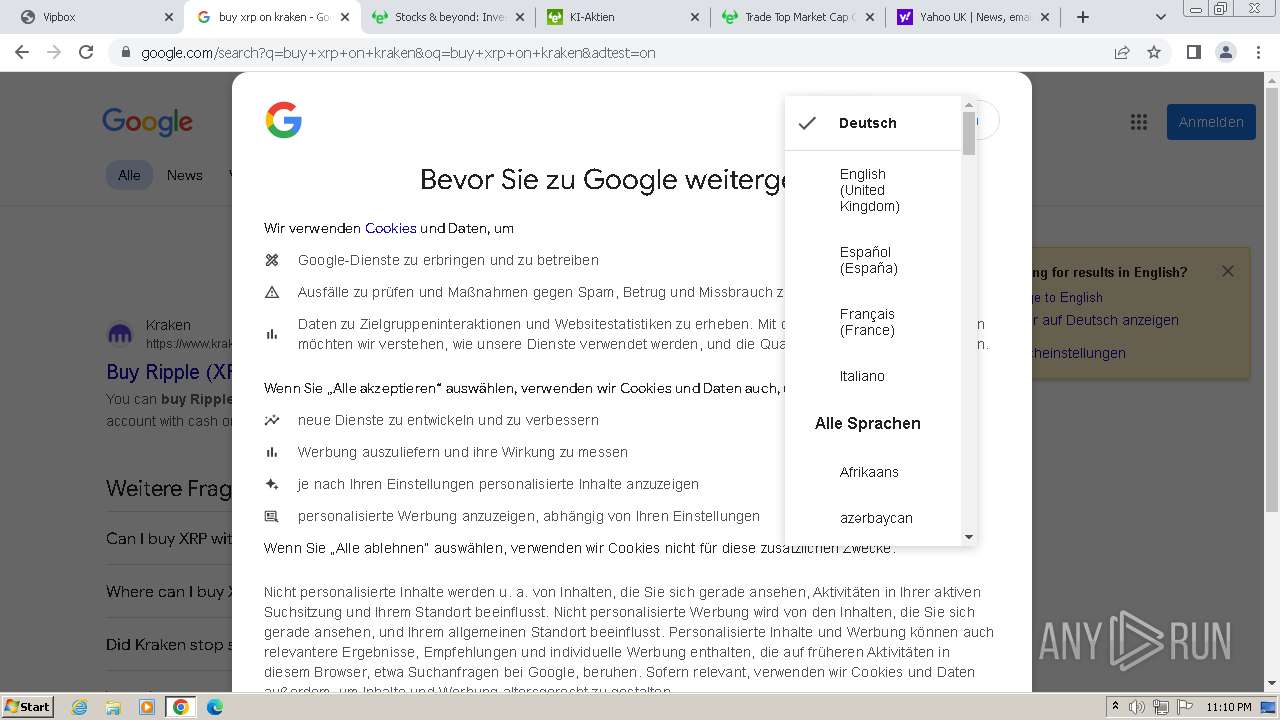Bookmark this page with the star icon

(x=1154, y=52)
